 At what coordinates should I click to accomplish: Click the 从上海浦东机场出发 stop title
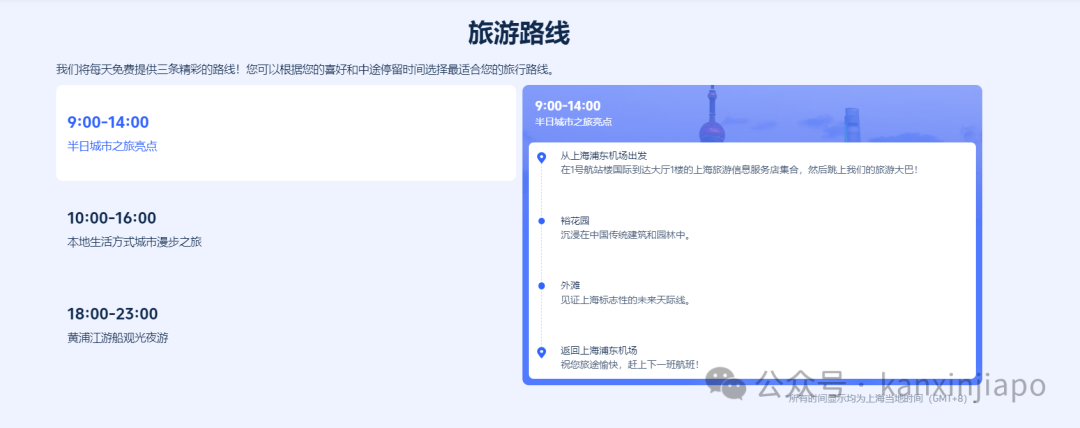[603, 156]
